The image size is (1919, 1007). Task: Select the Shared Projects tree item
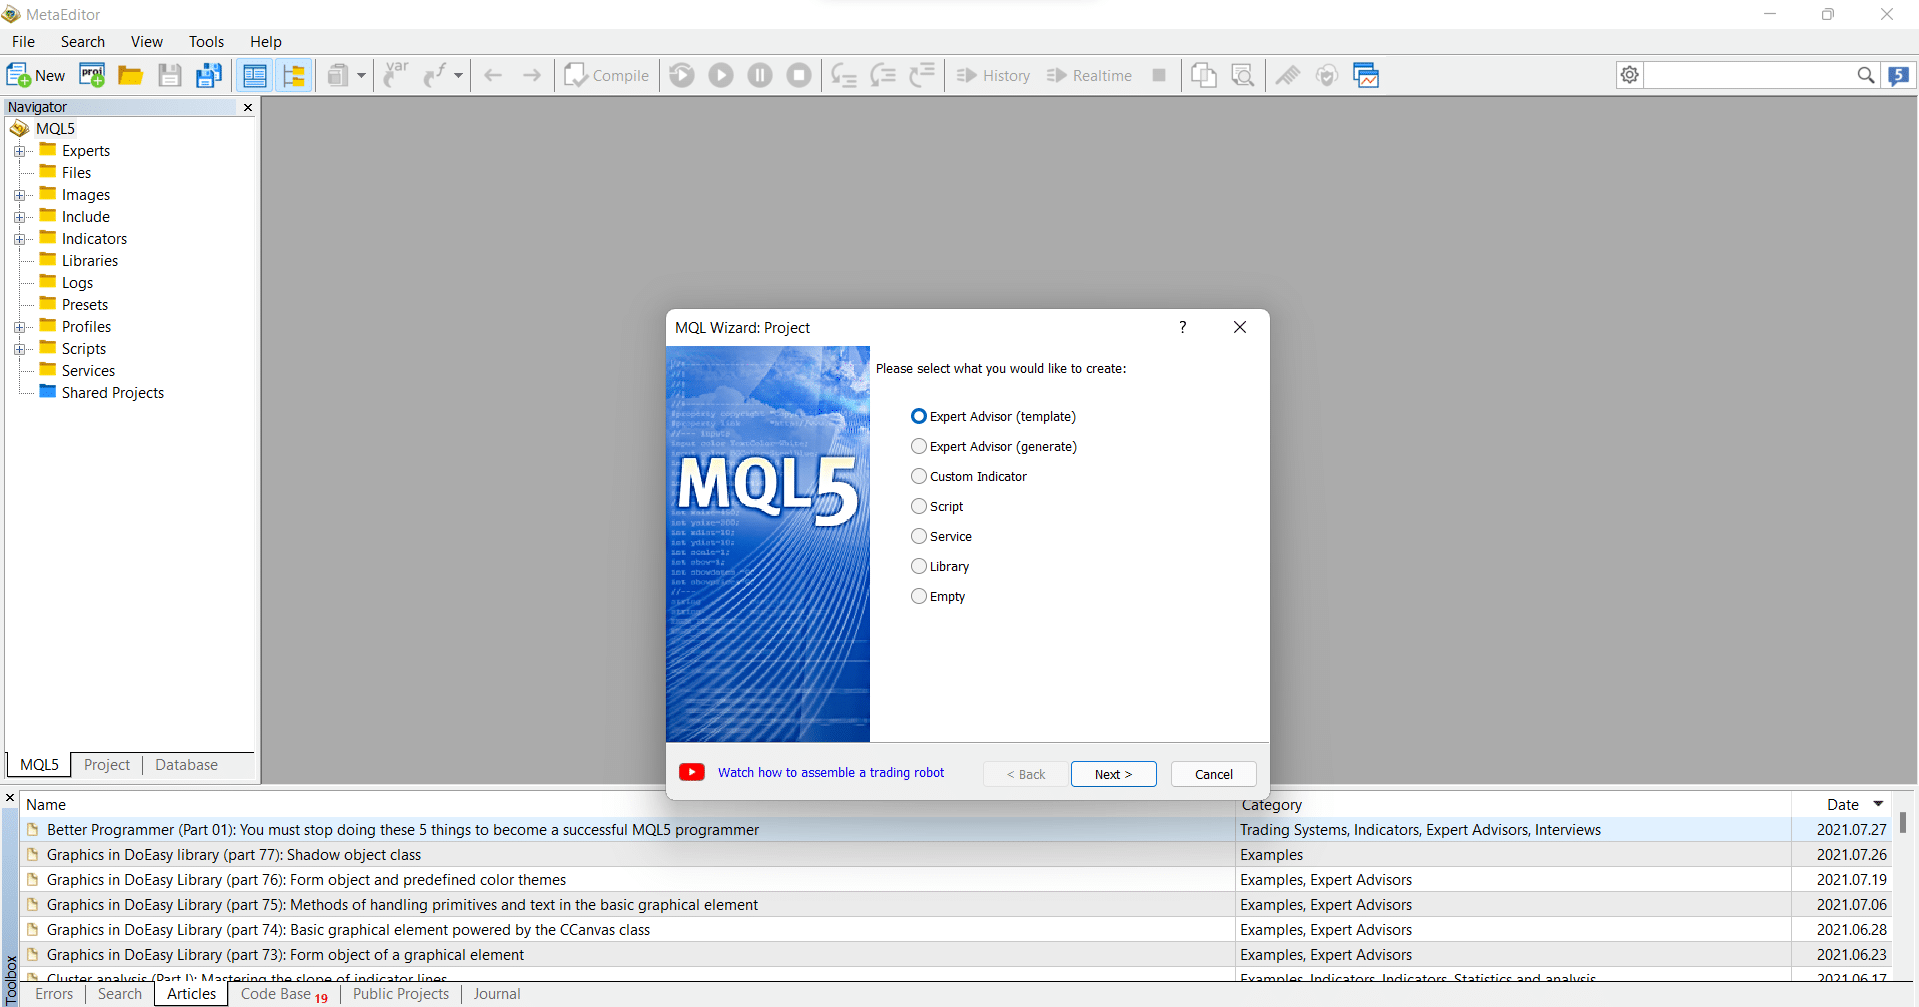(113, 393)
